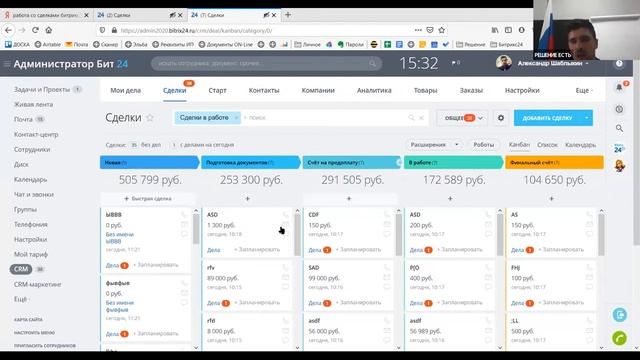Image resolution: width=640 pixels, height=360 pixels.
Task: Open the Товары tab
Action: (x=425, y=91)
